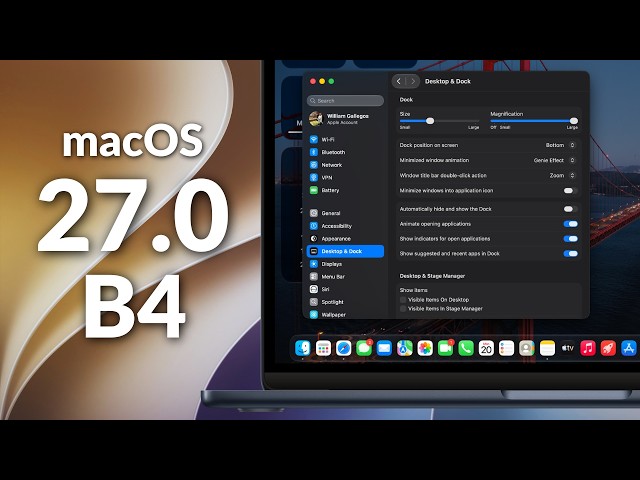Open Maps app in the Dock

click(404, 348)
